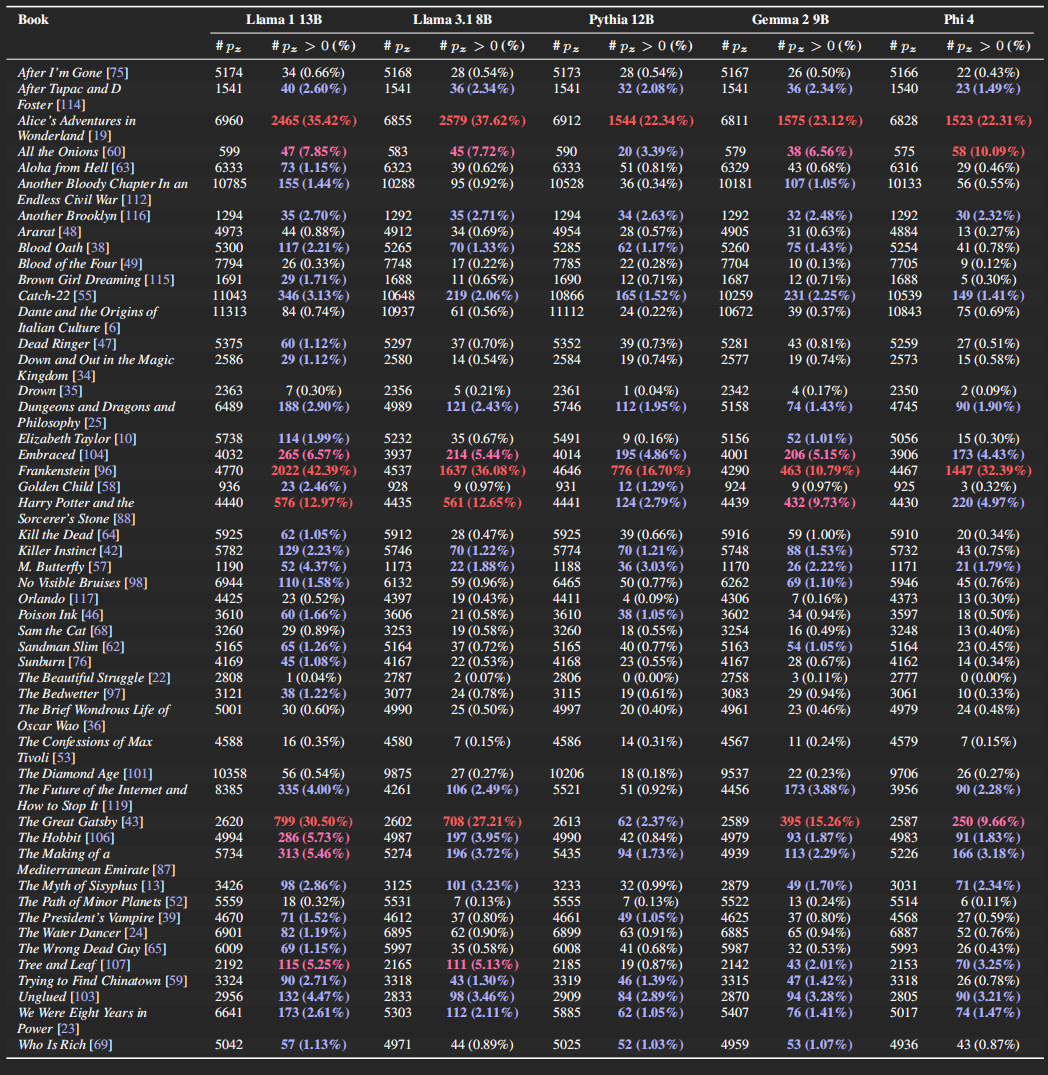This screenshot has width=1048, height=1075.
Task: Select Frankenstein's value "2022 (42.39%)"
Action: click(x=314, y=471)
